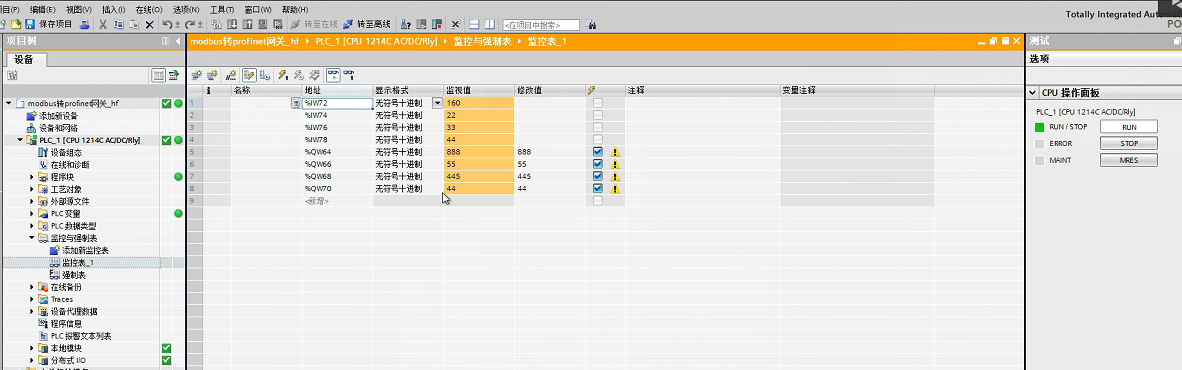The height and width of the screenshot is (370, 1182).
Task: Collapse the PLC_1 tree node
Action: (20, 140)
